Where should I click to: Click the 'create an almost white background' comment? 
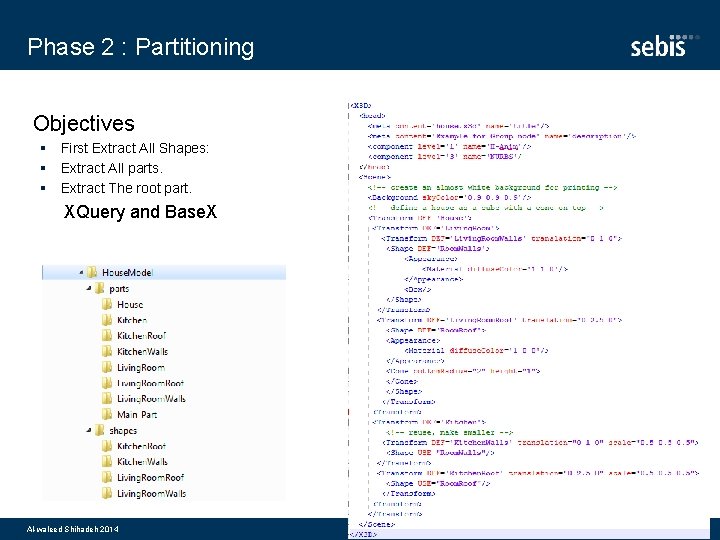tap(492, 187)
